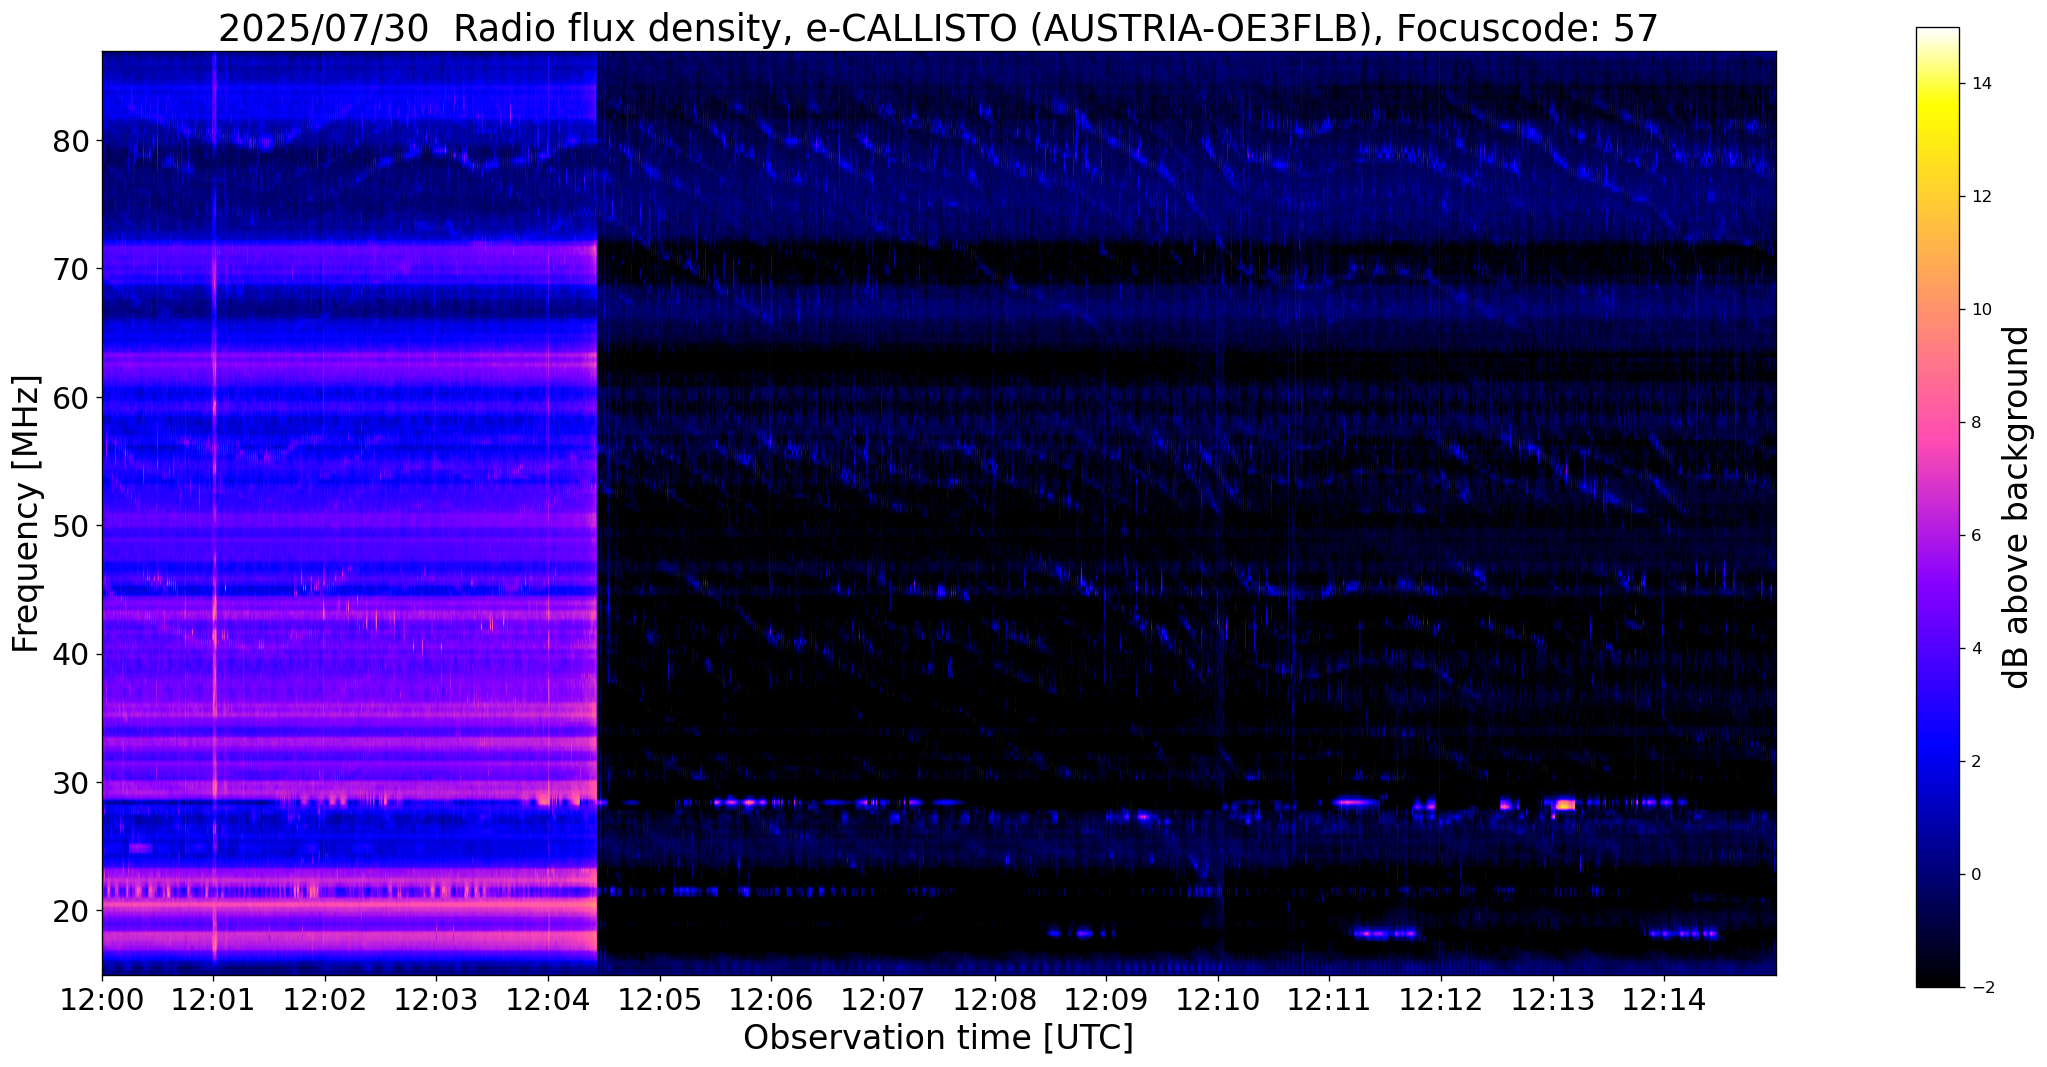Select the 12:02 time tick label

point(325,1000)
